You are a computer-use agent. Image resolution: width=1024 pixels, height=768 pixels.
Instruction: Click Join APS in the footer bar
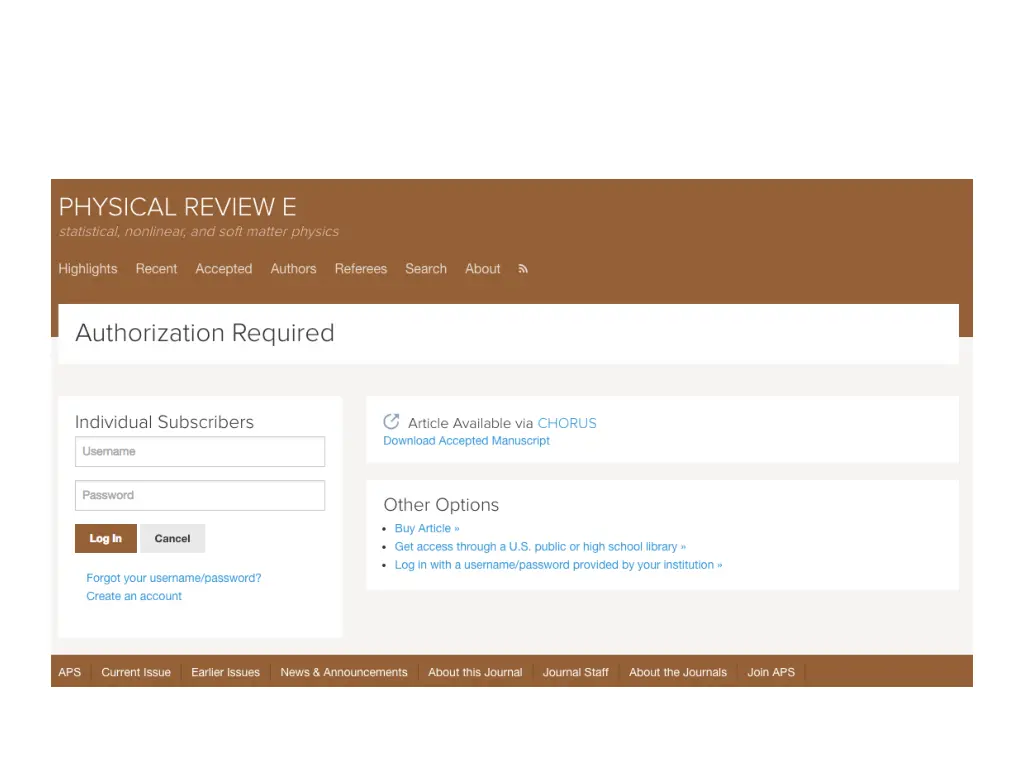click(771, 672)
